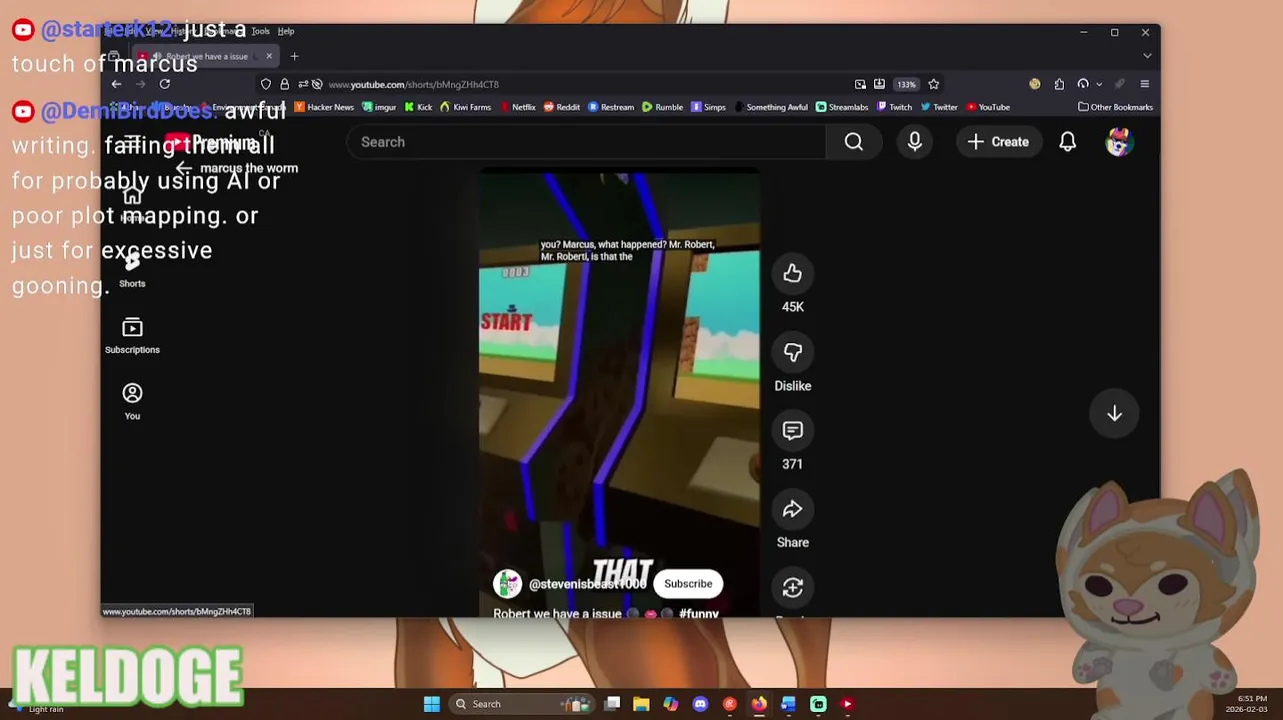1283x720 pixels.
Task: Click the browser back arrow
Action: (117, 84)
